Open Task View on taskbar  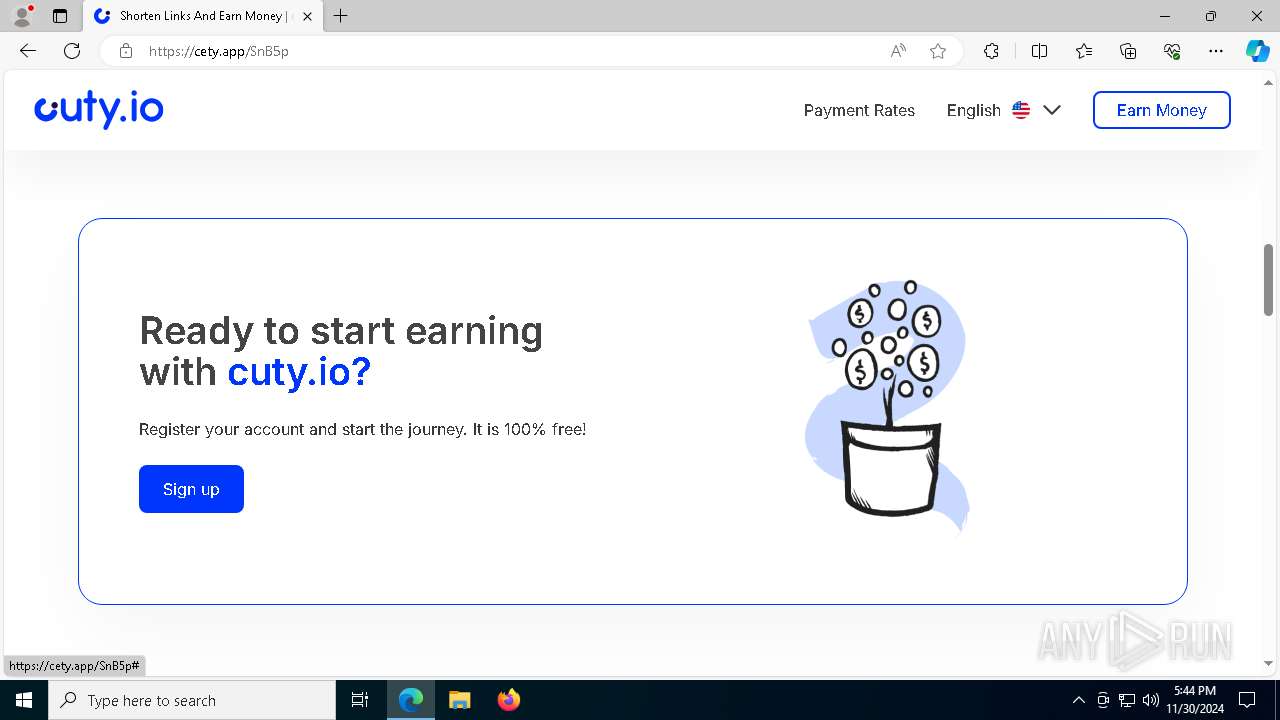coord(360,700)
